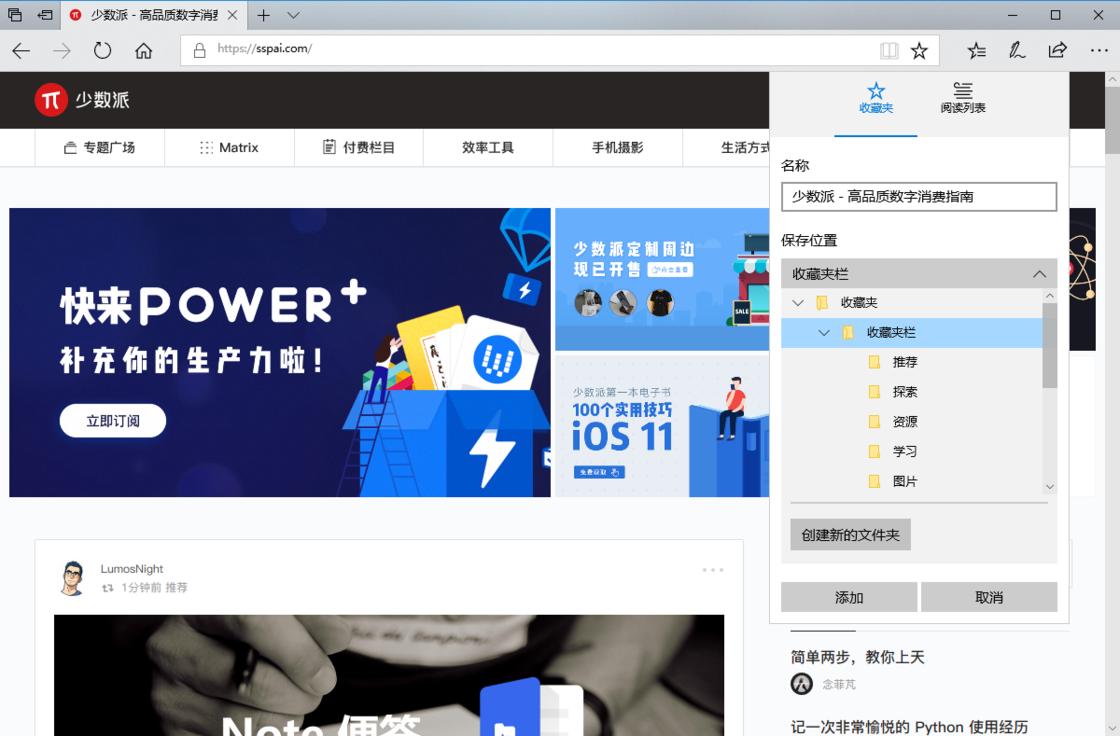Click the browser back arrow

point(21,51)
